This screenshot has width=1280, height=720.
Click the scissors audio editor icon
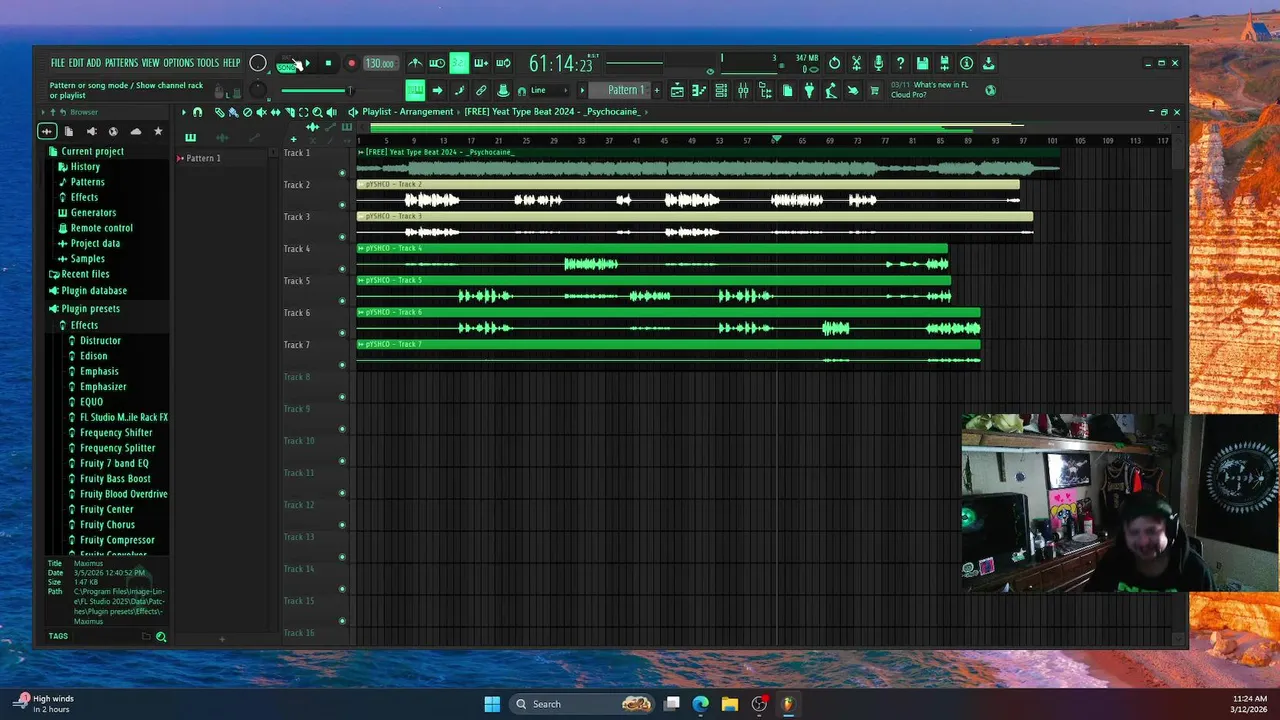tap(856, 63)
